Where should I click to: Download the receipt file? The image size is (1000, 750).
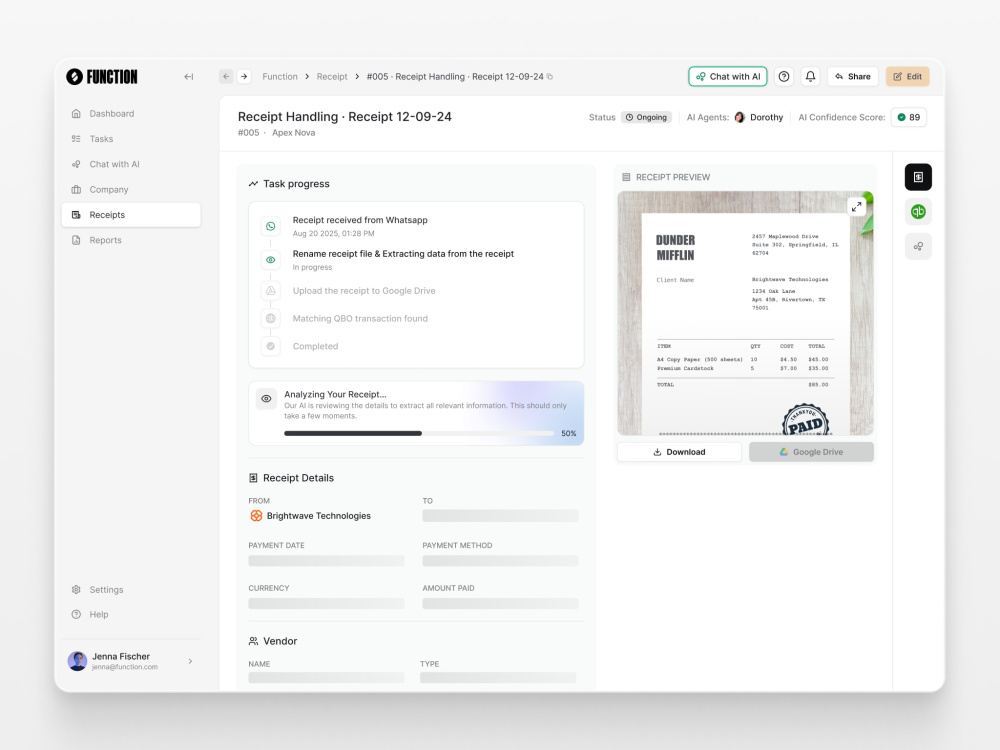point(679,452)
